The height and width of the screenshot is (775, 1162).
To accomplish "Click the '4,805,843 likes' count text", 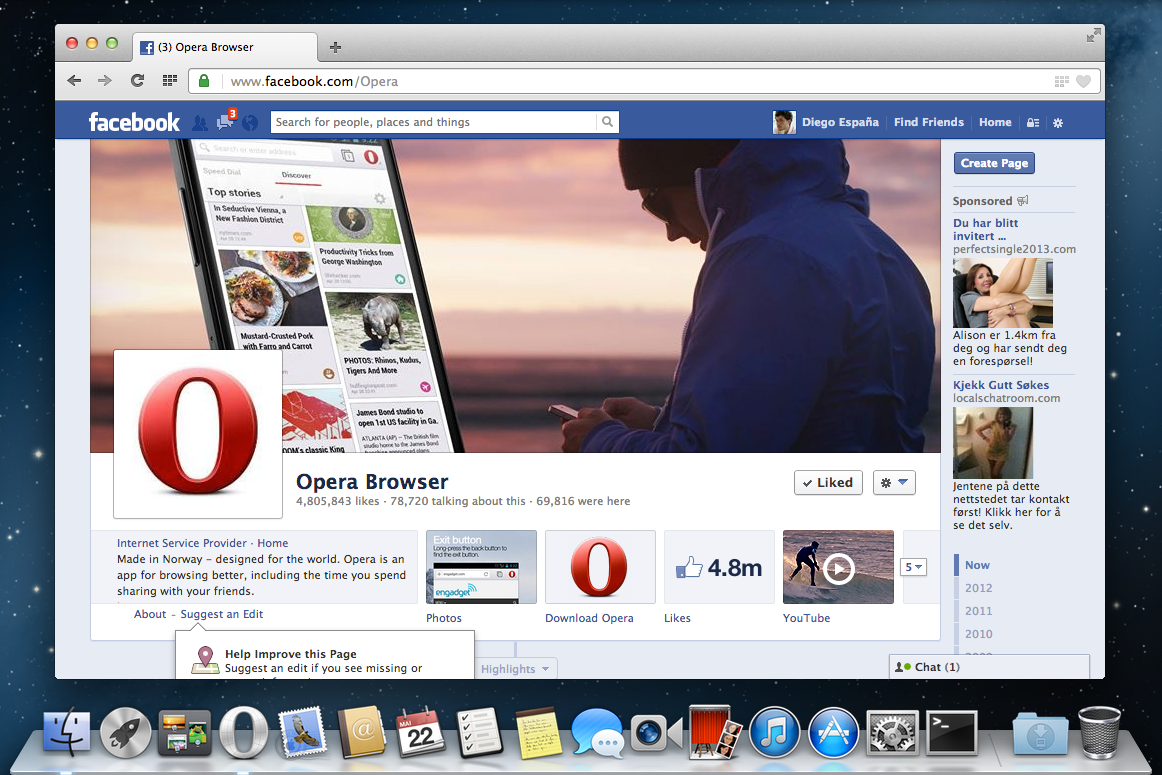I will click(x=337, y=502).
